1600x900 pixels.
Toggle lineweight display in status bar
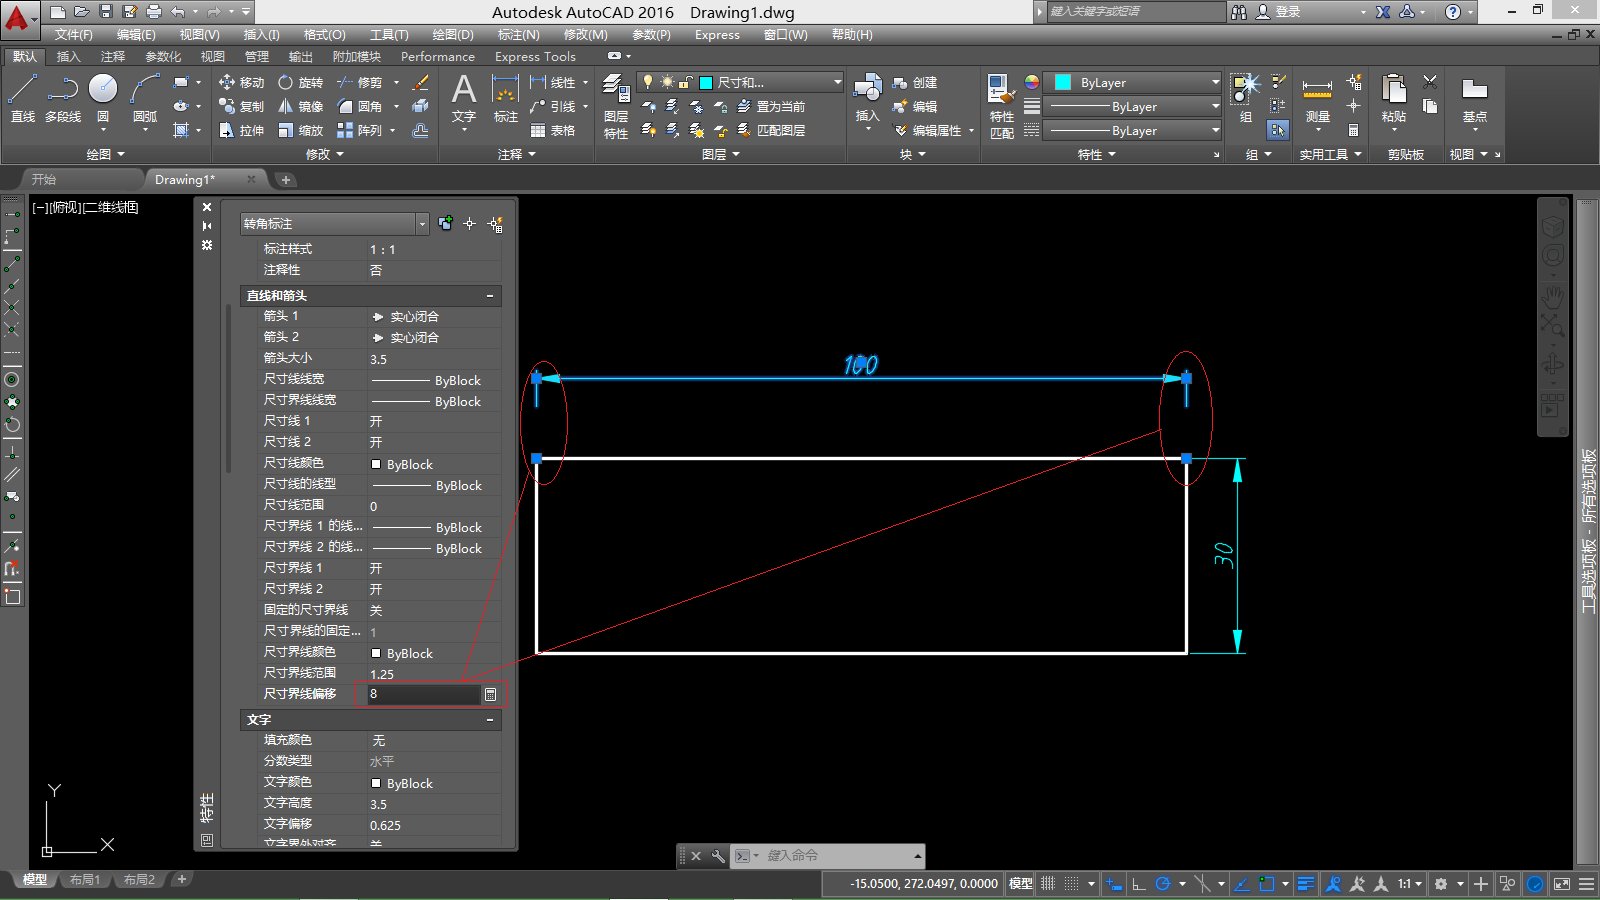1305,884
